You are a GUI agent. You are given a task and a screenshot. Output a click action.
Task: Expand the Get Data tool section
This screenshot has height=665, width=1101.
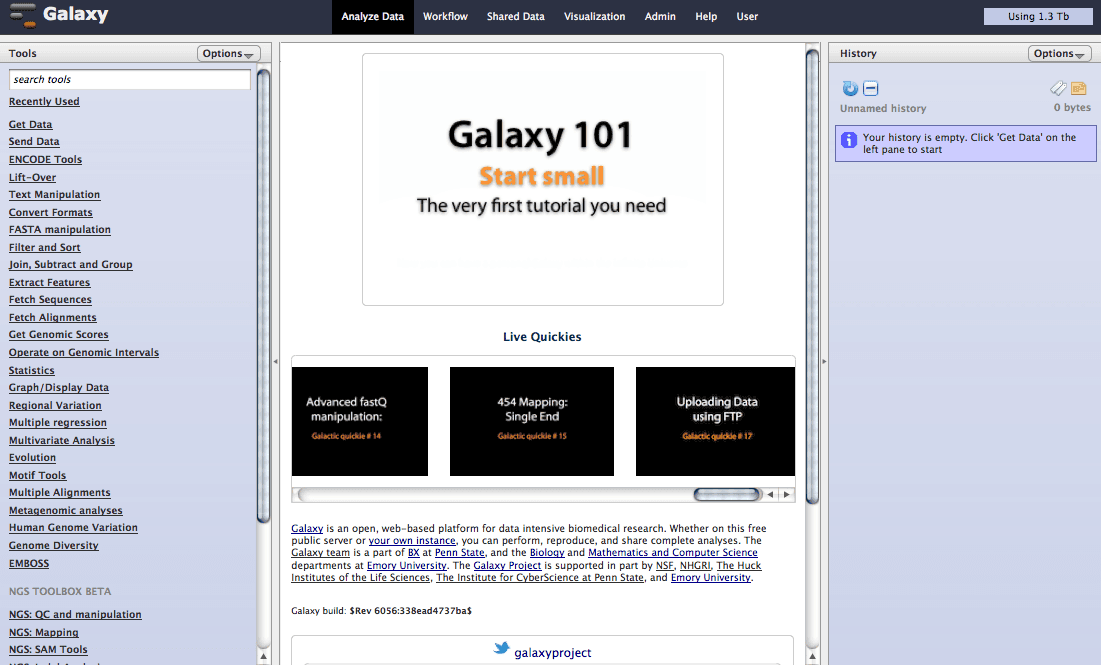click(31, 124)
